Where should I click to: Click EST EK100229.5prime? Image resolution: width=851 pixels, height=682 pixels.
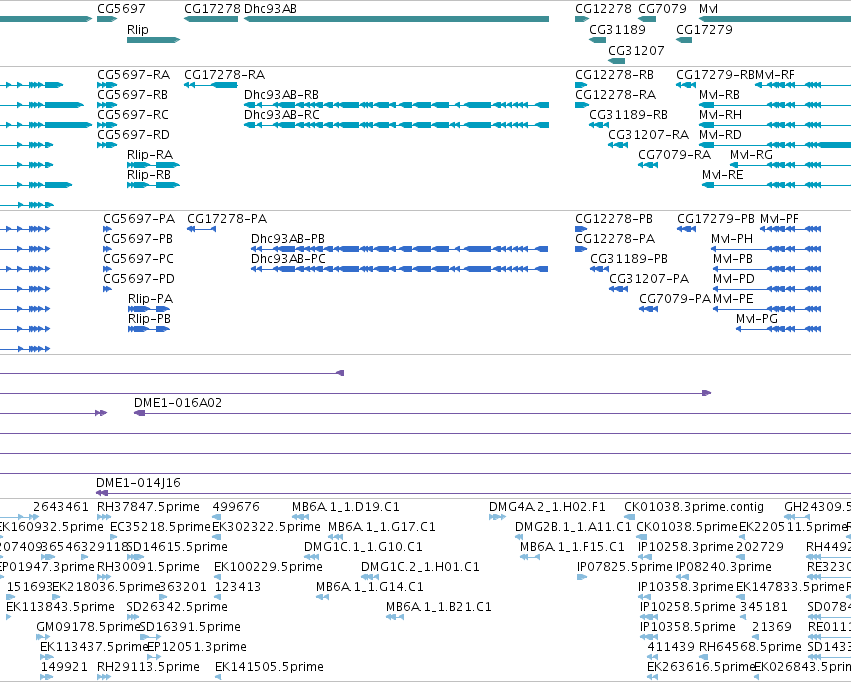pos(218,577)
